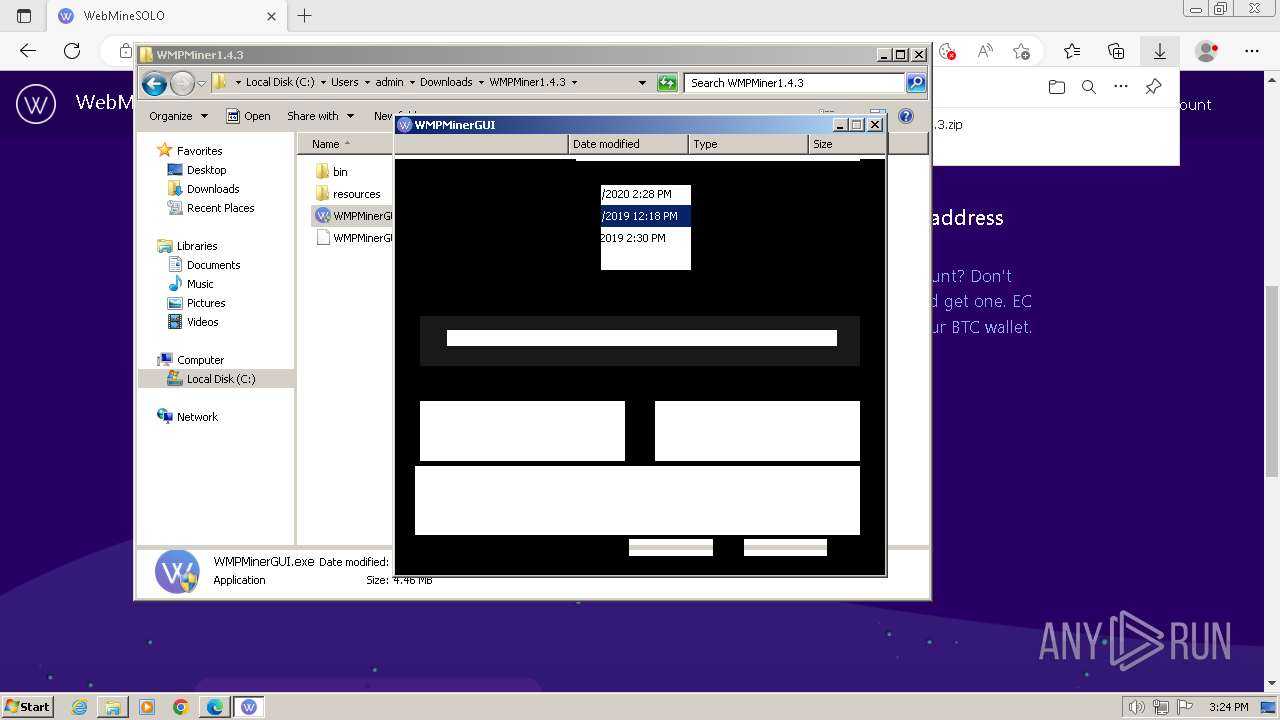Image resolution: width=1280 pixels, height=720 pixels.
Task: Open recent pages dropdown beside Explorer's forward button
Action: pos(201,83)
